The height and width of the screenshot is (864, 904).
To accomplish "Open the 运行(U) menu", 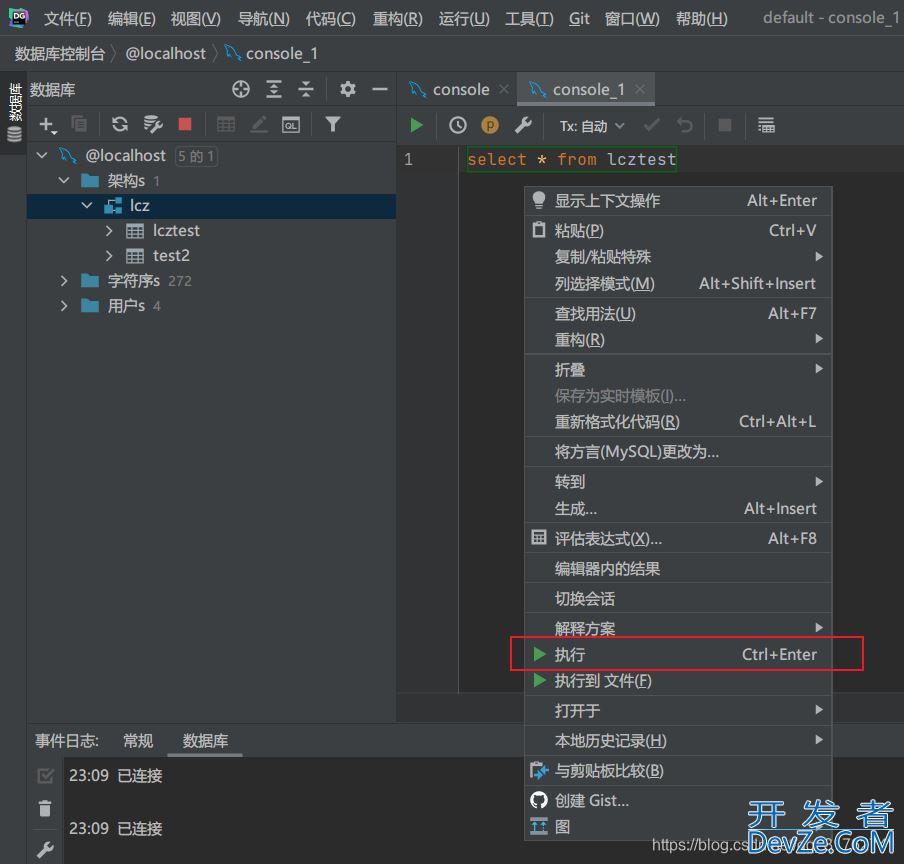I will [x=464, y=19].
